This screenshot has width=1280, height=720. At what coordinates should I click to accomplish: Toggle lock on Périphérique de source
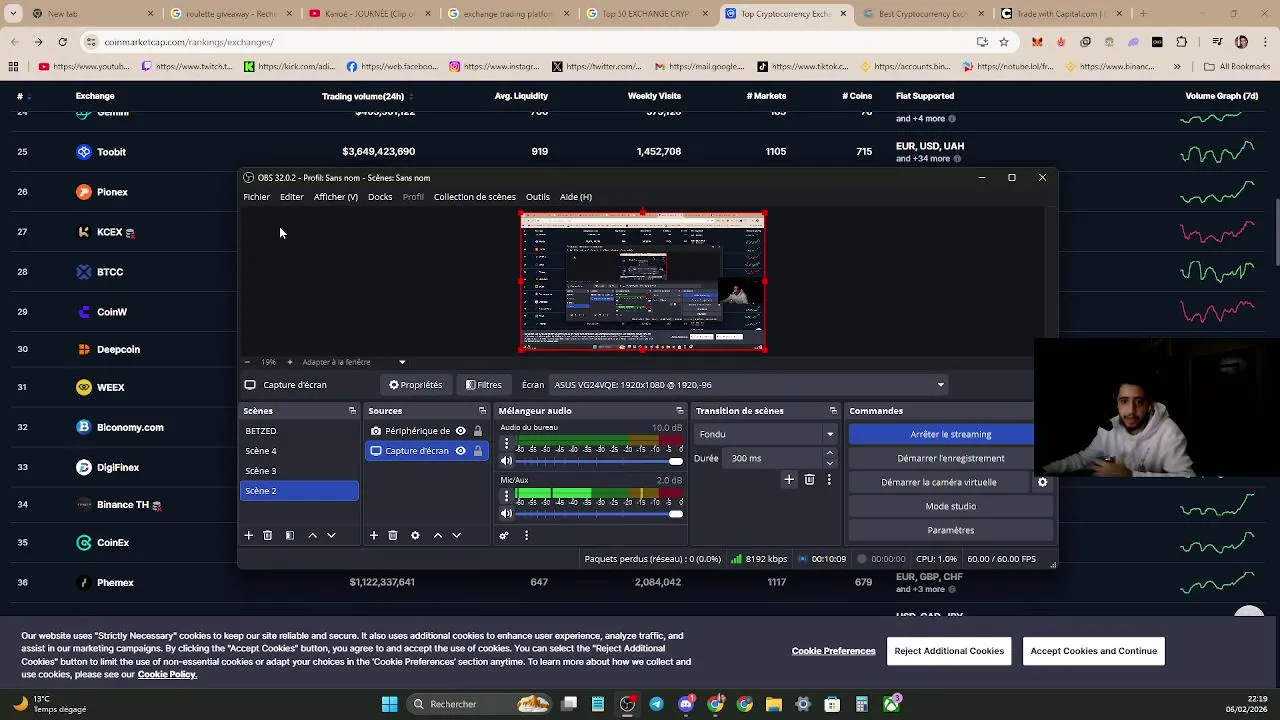pyautogui.click(x=478, y=431)
